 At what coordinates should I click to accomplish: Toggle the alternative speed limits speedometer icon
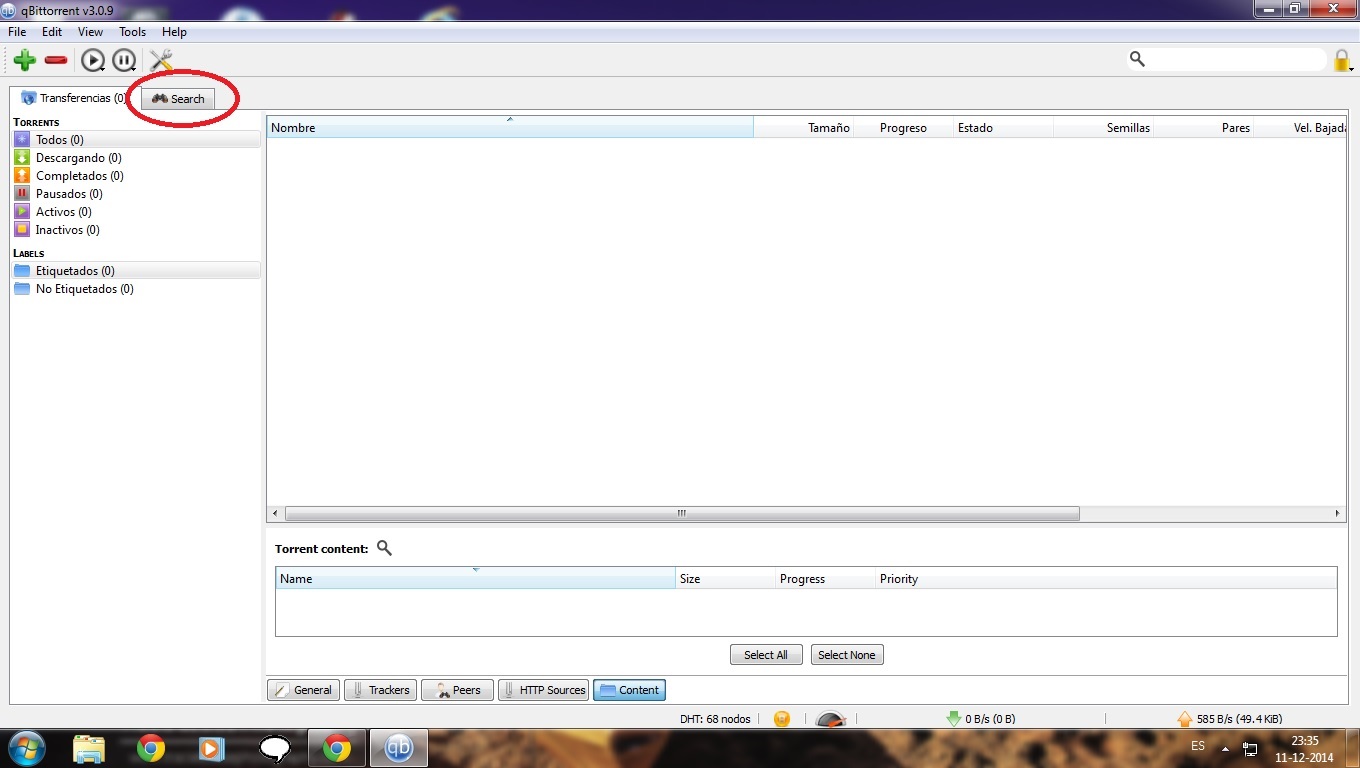coord(830,718)
